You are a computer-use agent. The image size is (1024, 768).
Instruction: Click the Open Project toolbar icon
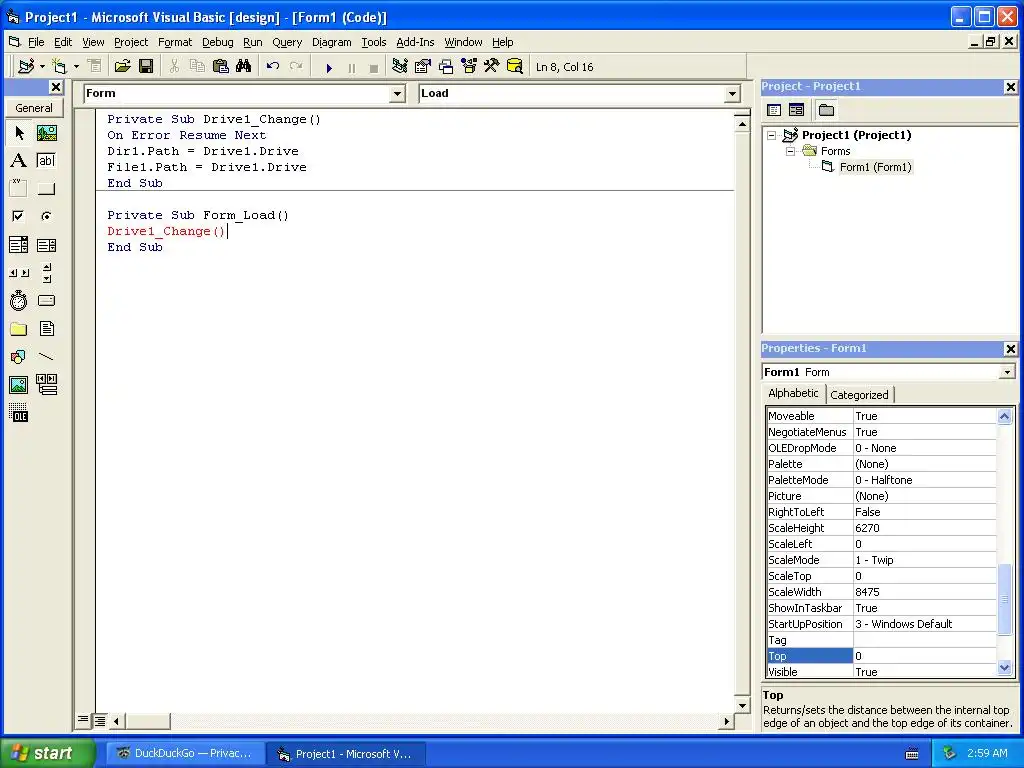coord(122,67)
